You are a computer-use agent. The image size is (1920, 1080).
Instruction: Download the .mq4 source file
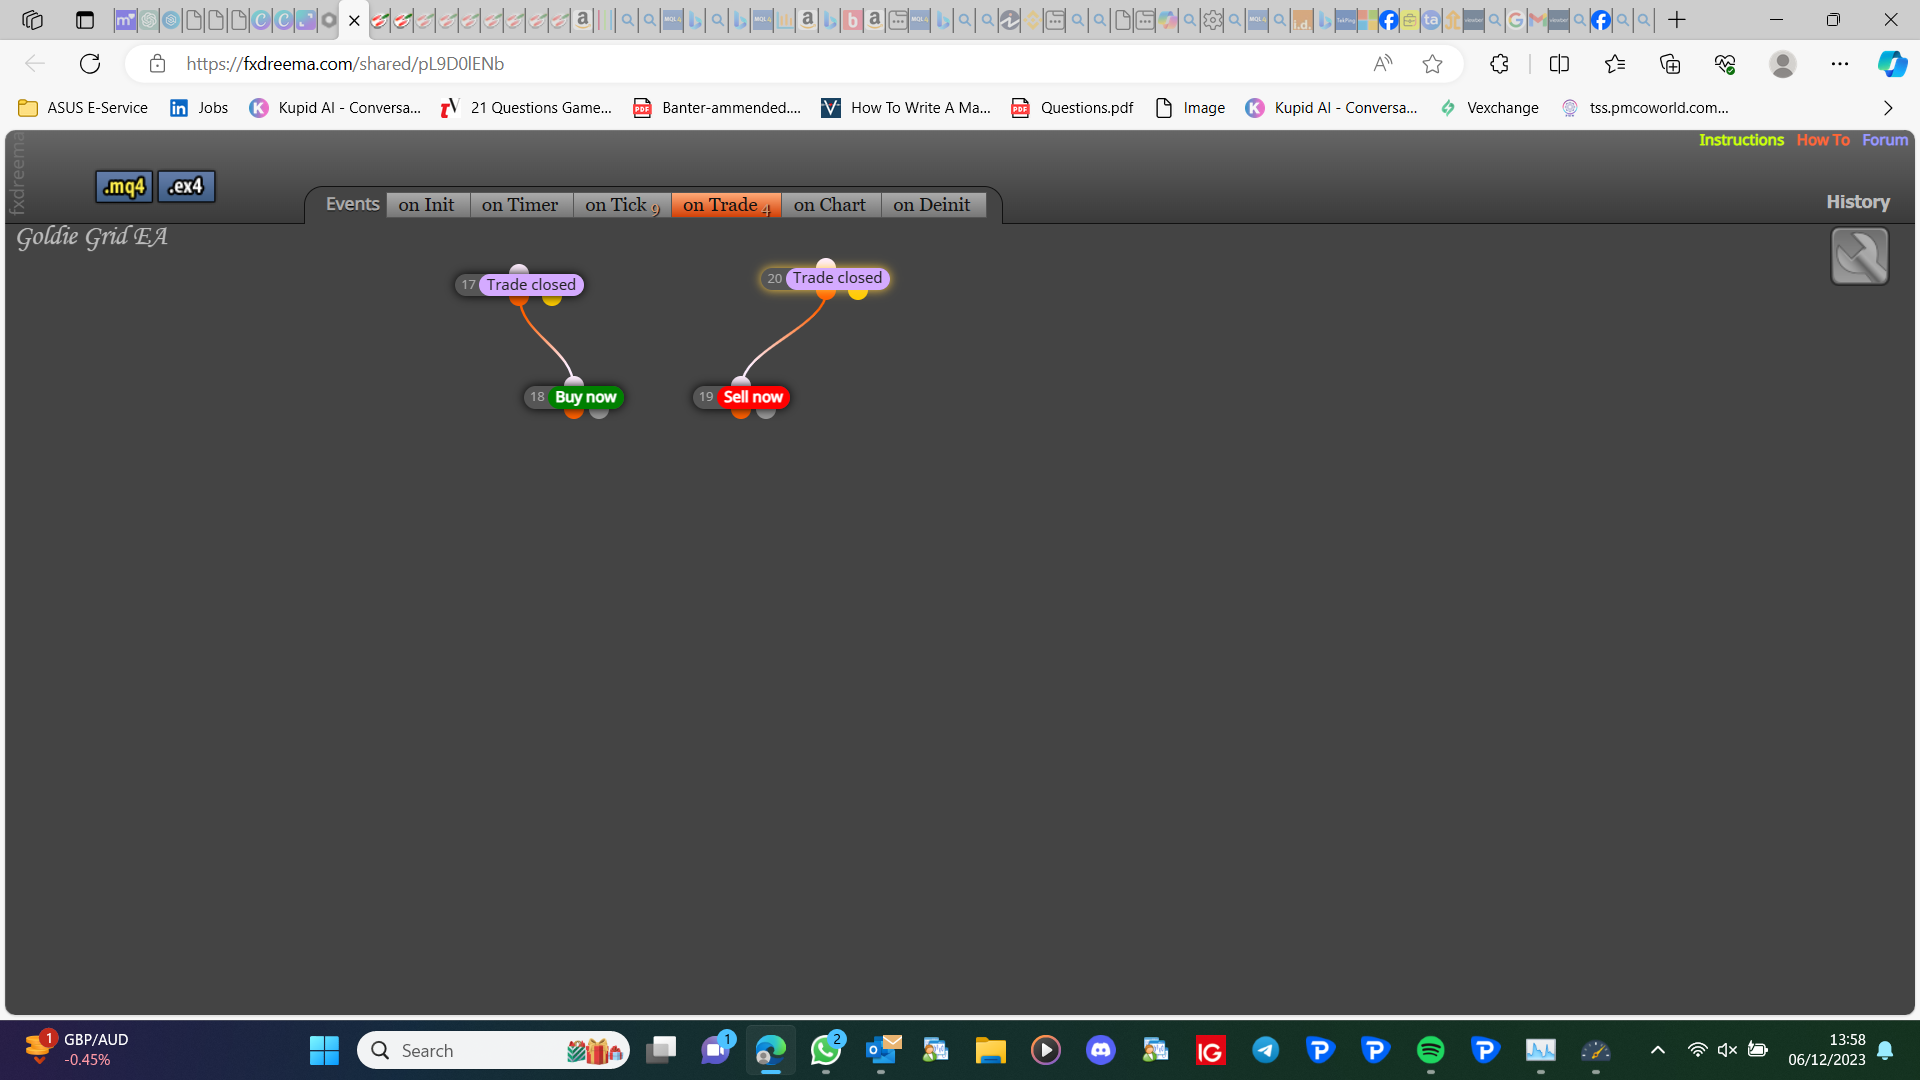point(124,186)
